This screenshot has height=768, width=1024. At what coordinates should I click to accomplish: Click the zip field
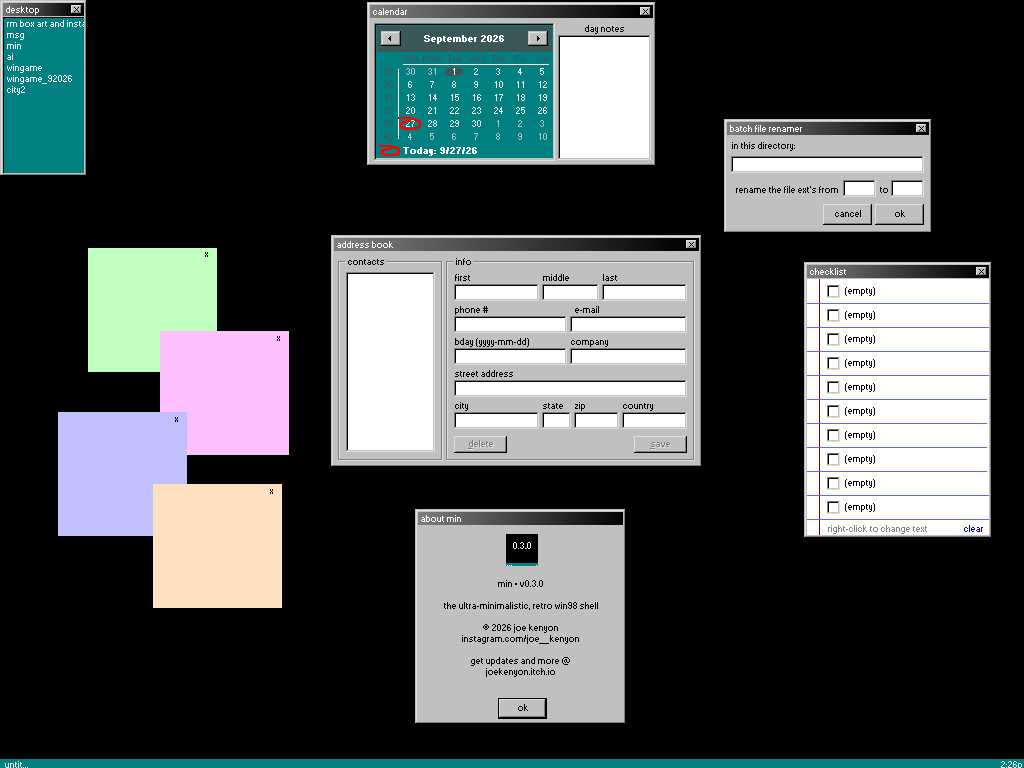(x=596, y=420)
